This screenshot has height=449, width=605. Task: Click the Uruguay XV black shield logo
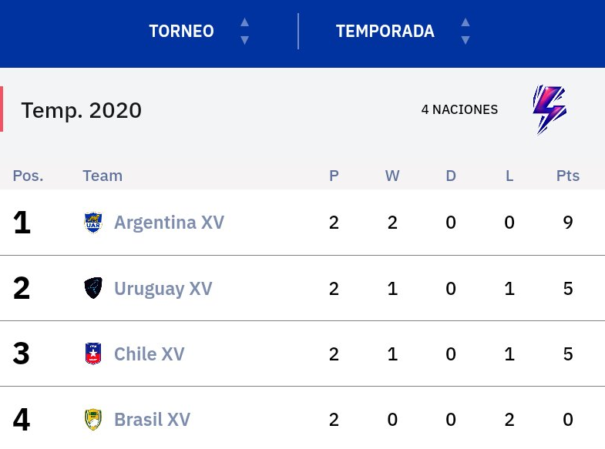pyautogui.click(x=93, y=288)
